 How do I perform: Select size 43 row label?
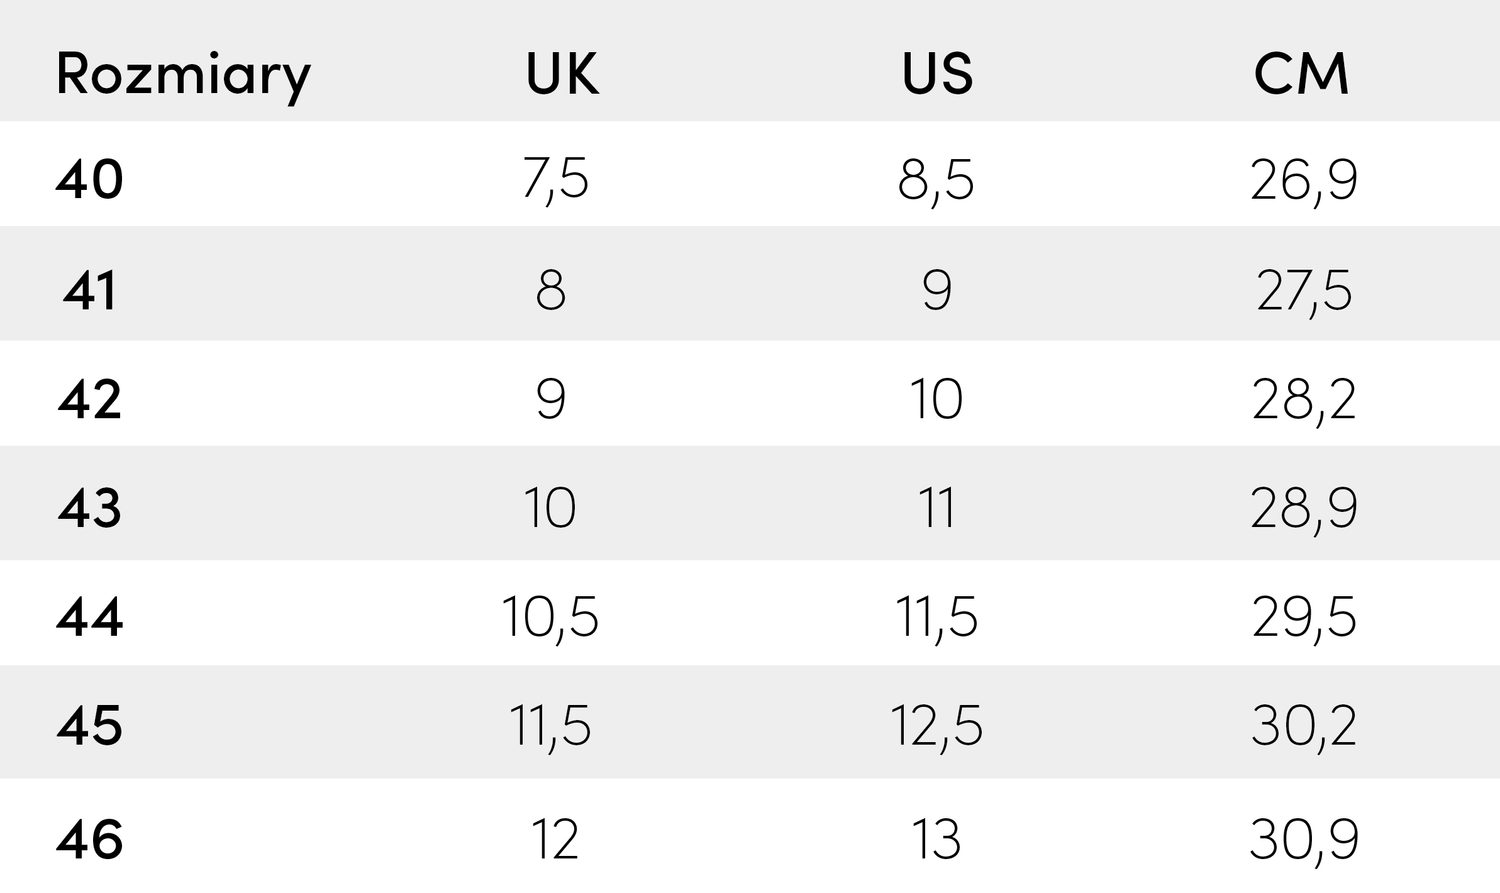coord(90,508)
